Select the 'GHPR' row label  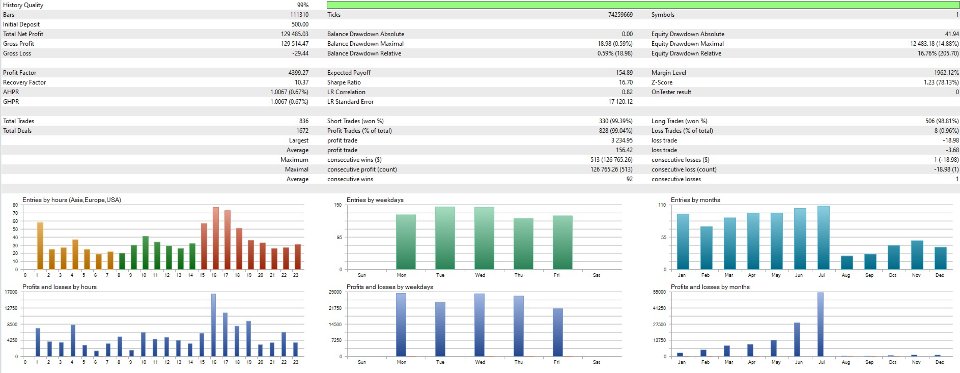coord(10,102)
